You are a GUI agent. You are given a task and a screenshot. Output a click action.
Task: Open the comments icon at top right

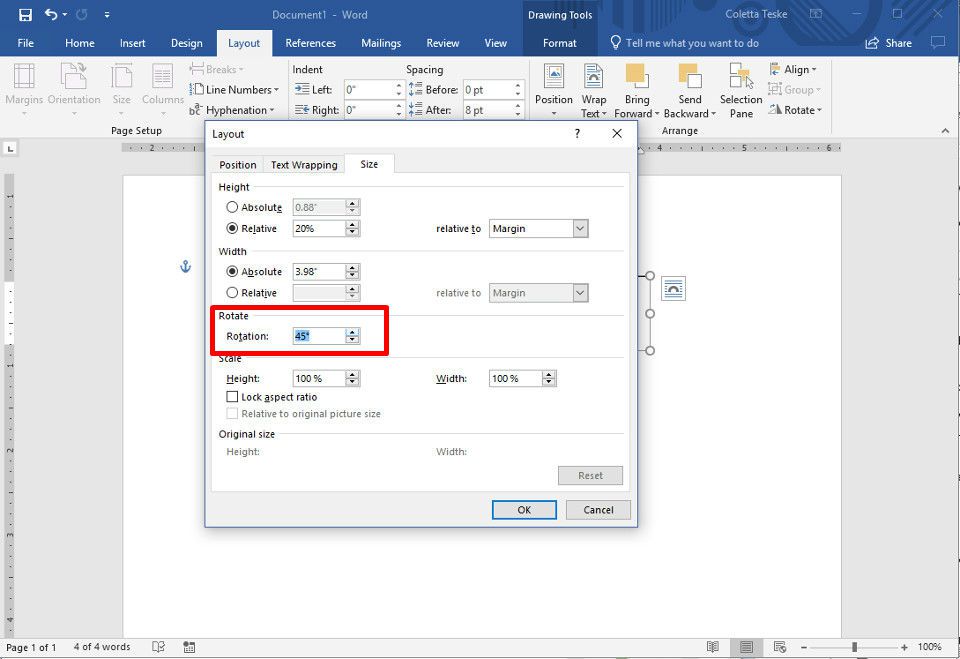(x=937, y=43)
